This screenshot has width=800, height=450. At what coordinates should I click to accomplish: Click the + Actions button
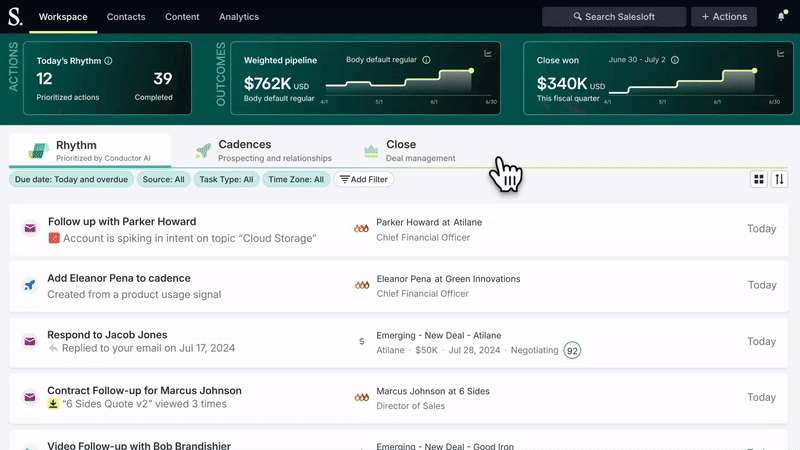tap(724, 17)
